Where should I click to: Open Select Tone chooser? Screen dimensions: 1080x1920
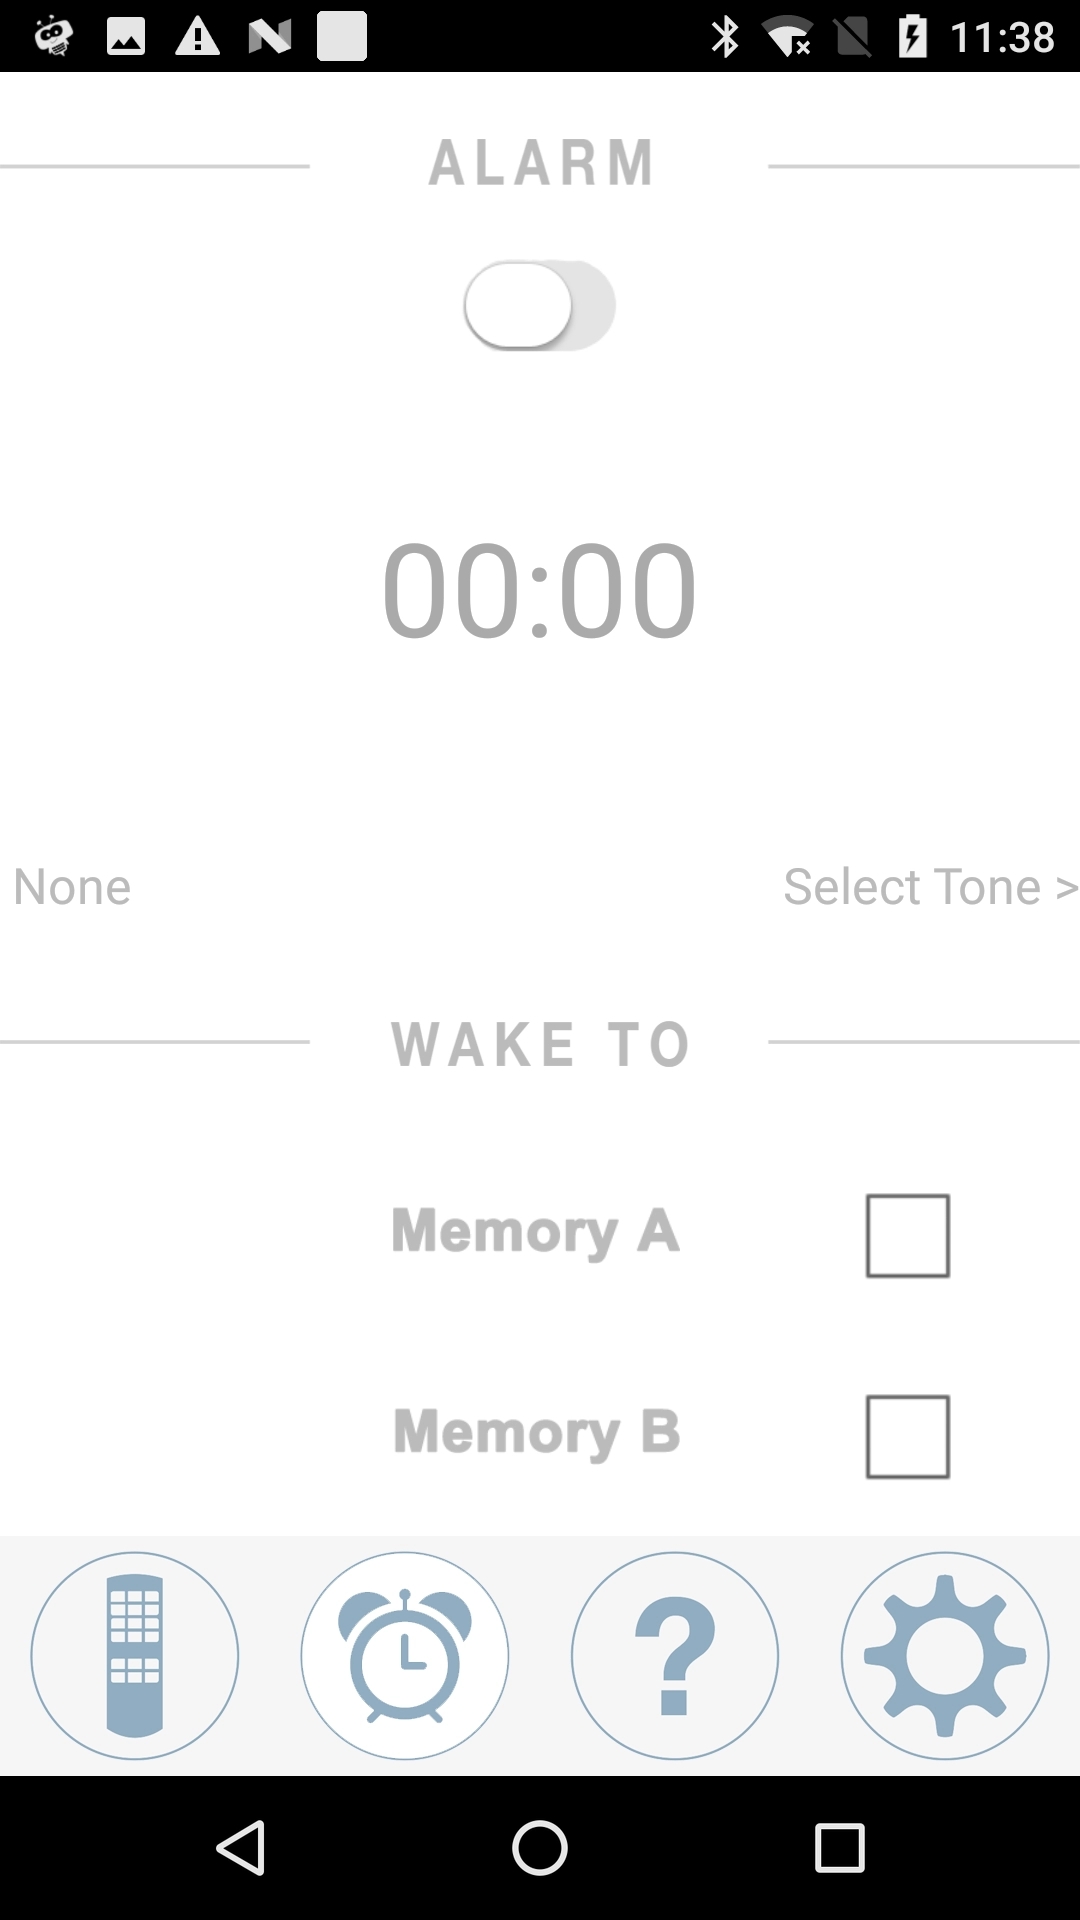coord(930,887)
